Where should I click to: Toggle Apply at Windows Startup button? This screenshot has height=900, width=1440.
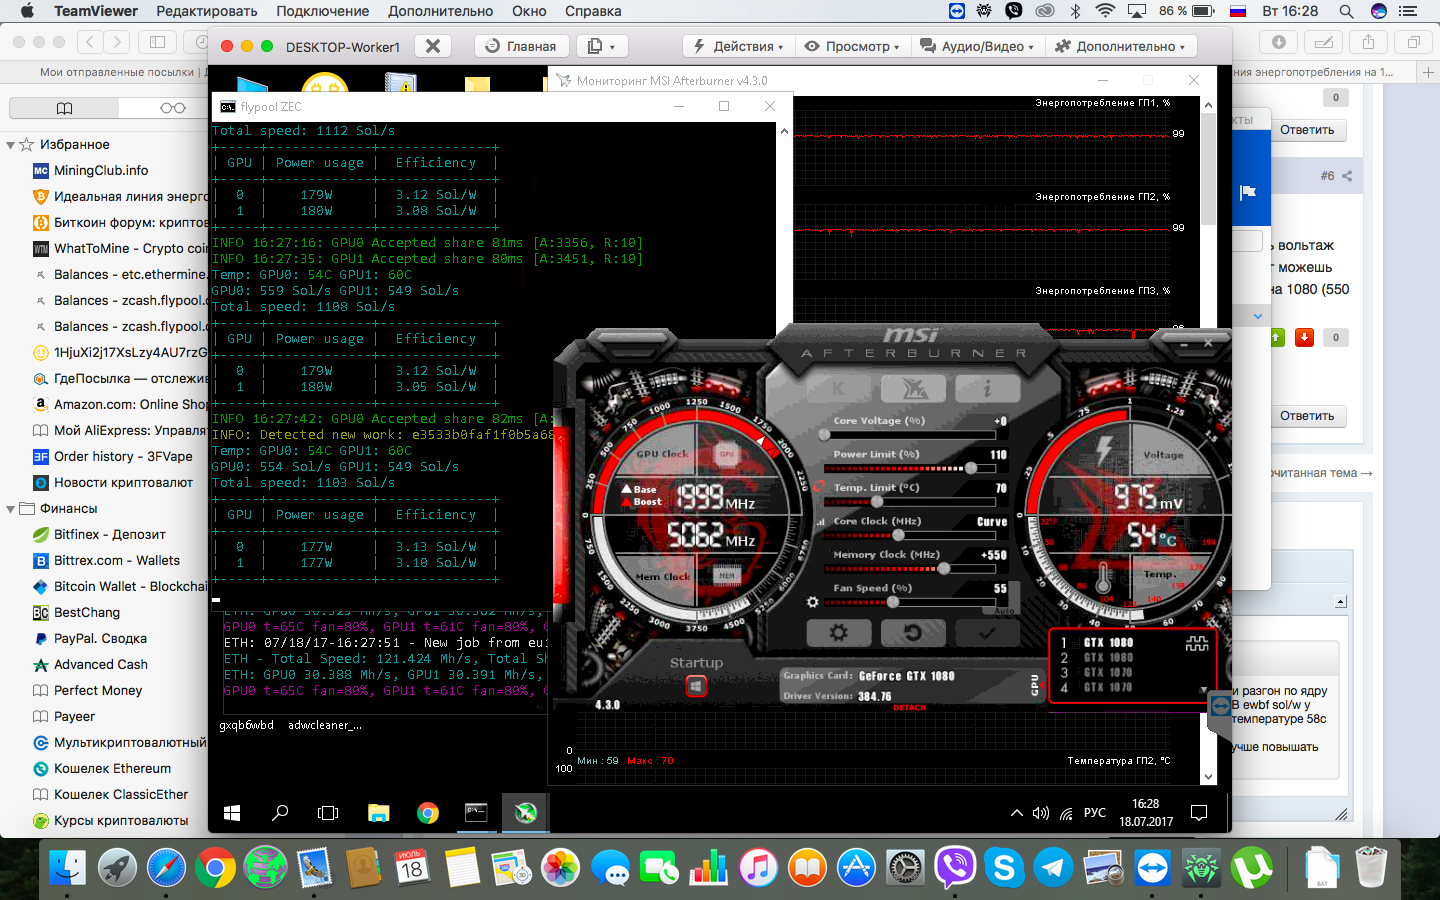(x=696, y=686)
